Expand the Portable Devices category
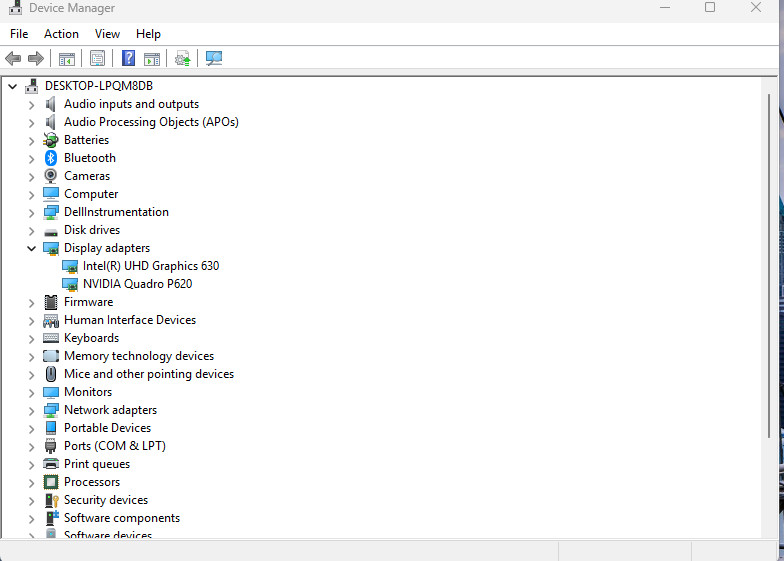 32,428
